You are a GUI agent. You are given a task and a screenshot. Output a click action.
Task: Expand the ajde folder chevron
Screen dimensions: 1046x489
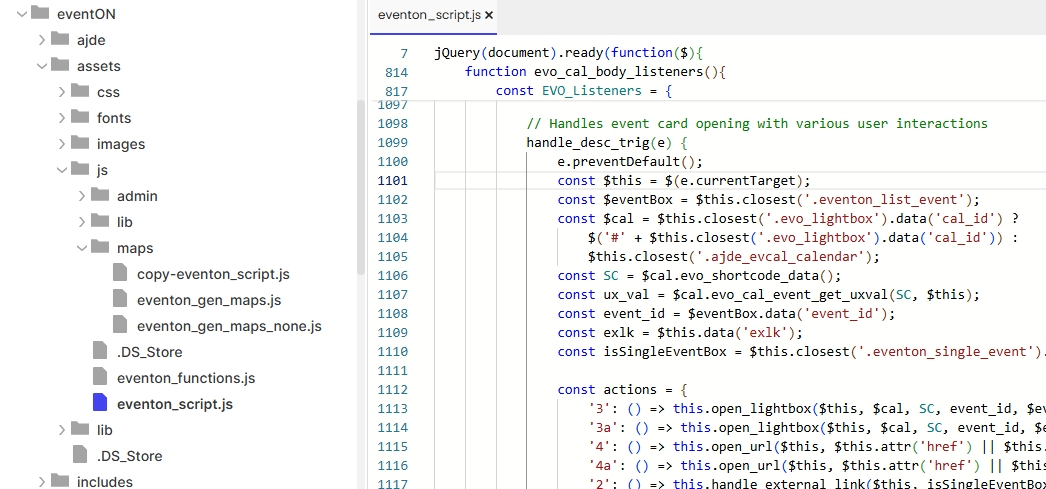pyautogui.click(x=42, y=40)
